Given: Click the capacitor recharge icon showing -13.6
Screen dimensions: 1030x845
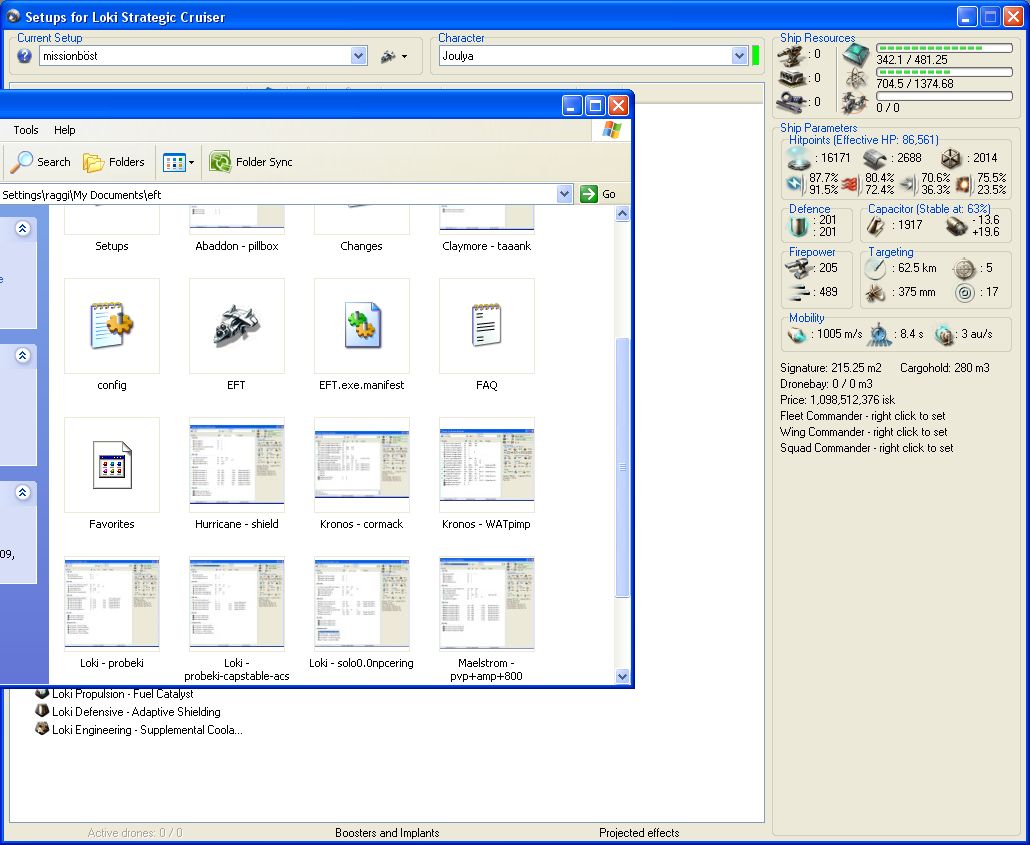Looking at the screenshot, I should tap(956, 226).
